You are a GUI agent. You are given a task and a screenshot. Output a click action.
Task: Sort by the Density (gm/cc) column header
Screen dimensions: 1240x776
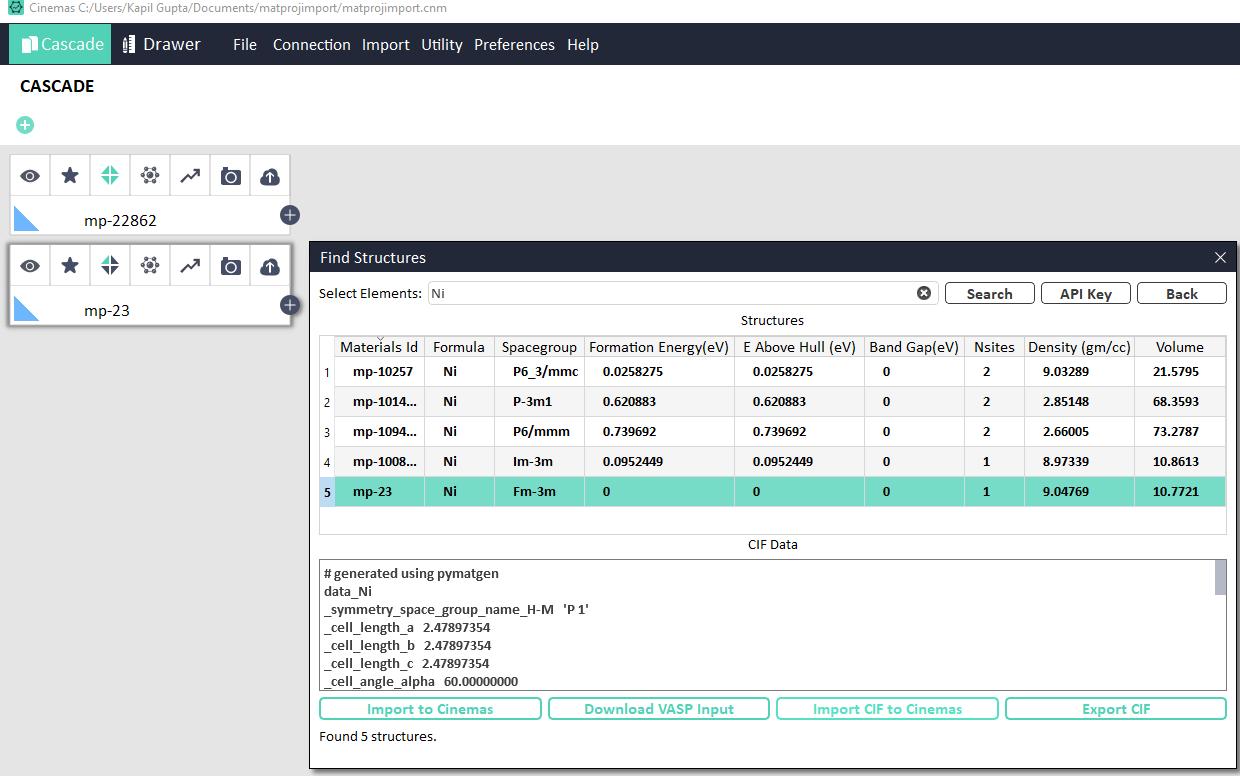(x=1079, y=347)
